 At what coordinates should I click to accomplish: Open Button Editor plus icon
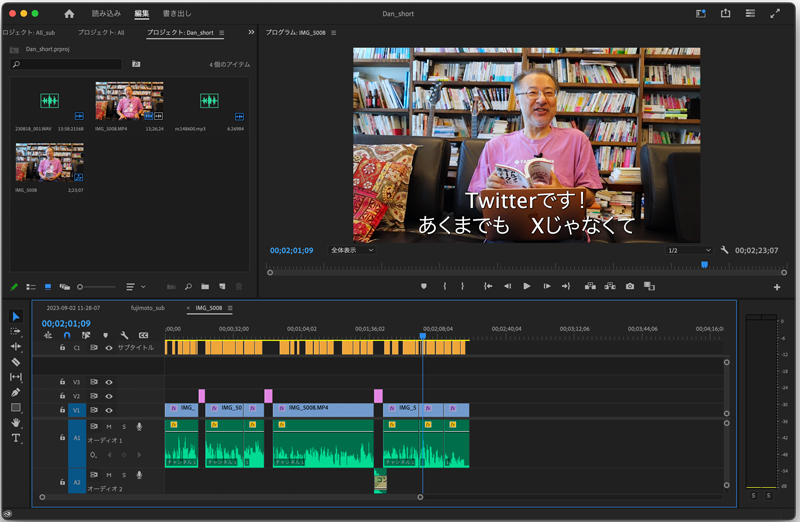click(777, 287)
